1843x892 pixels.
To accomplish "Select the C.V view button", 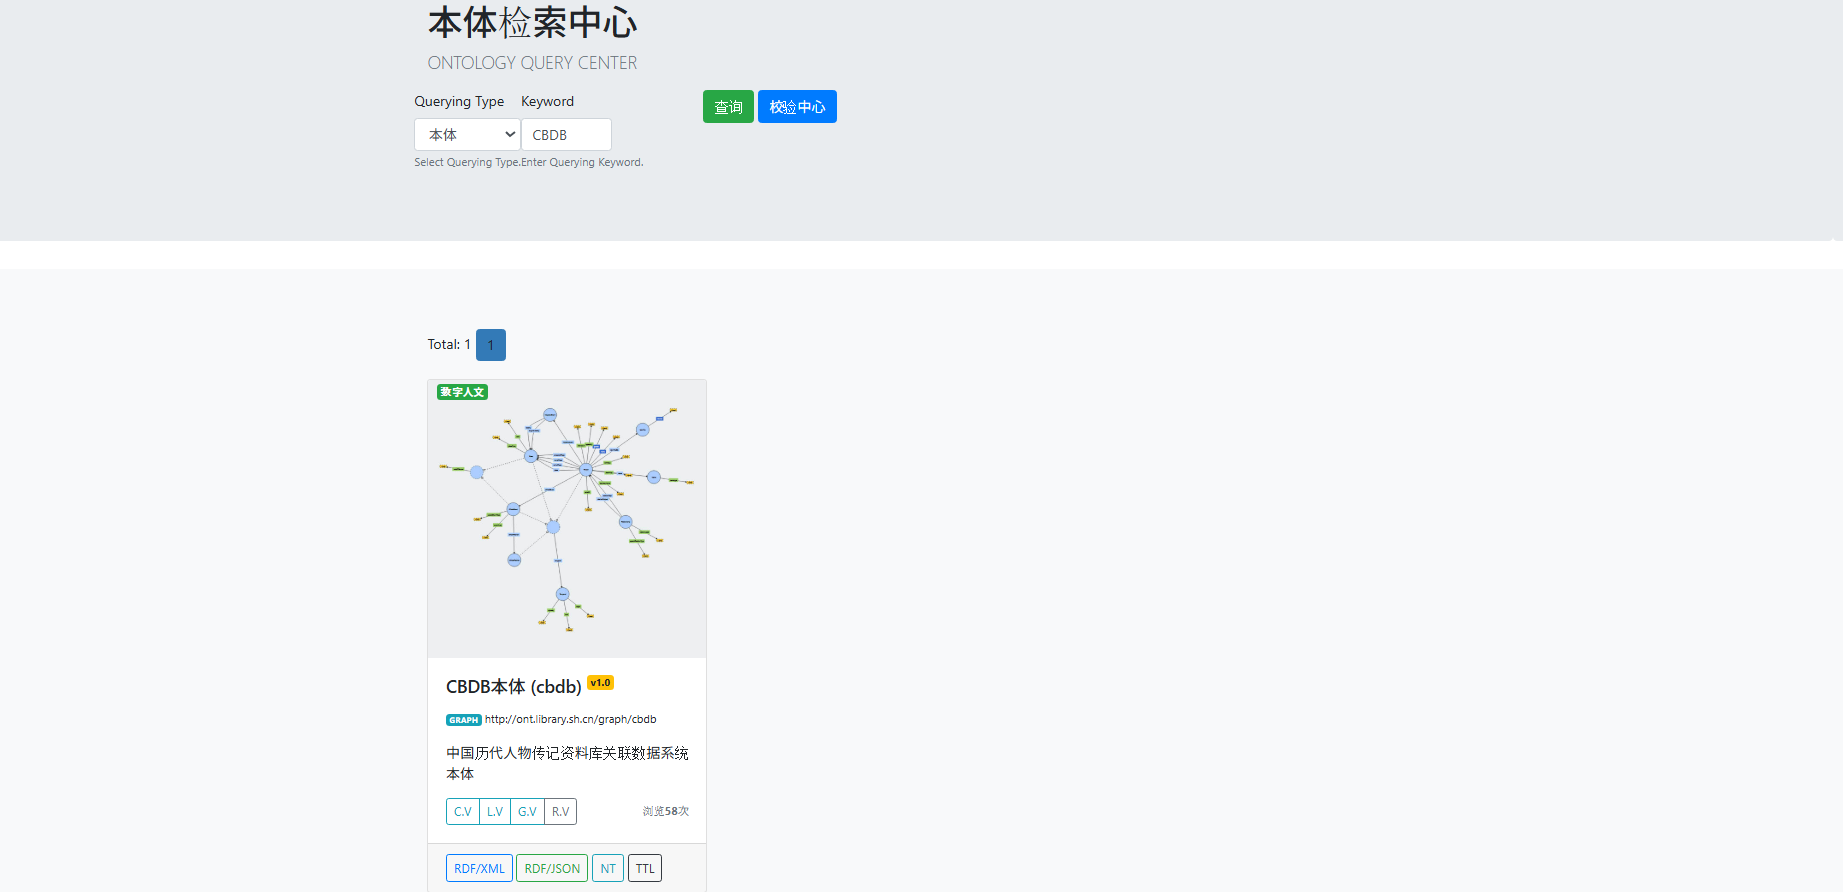I will pyautogui.click(x=462, y=812).
